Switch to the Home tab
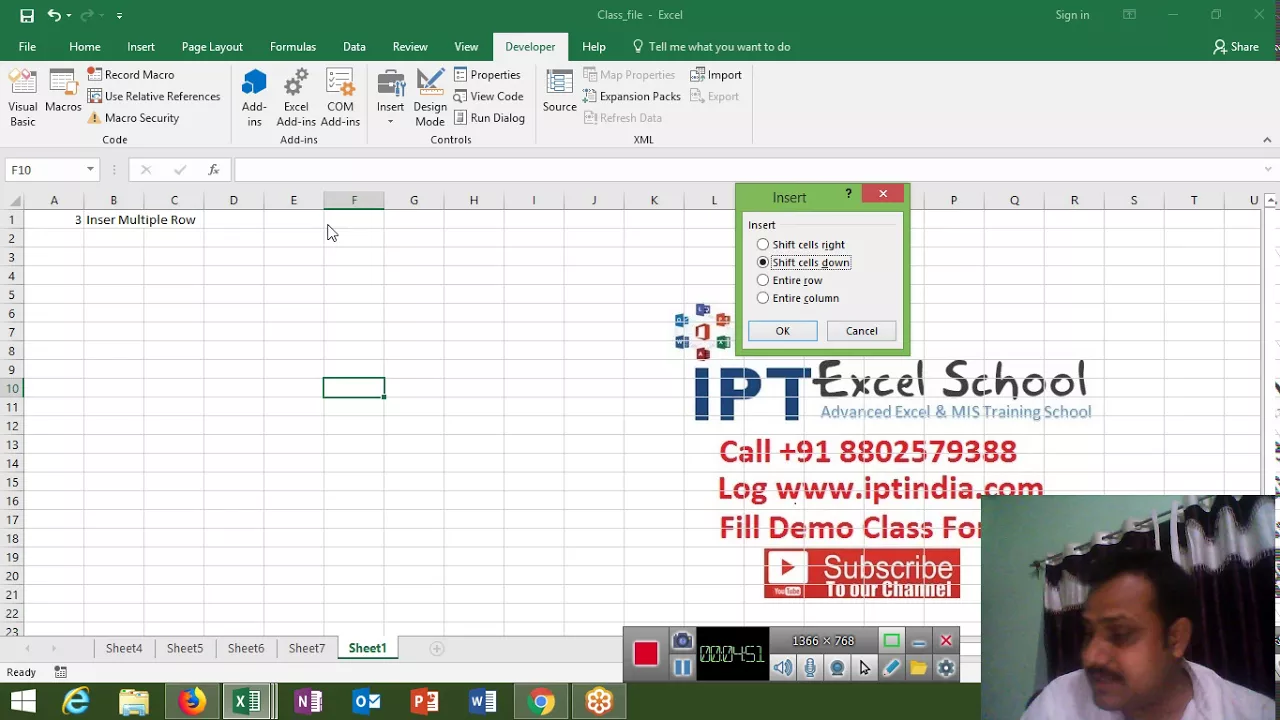 tap(85, 47)
